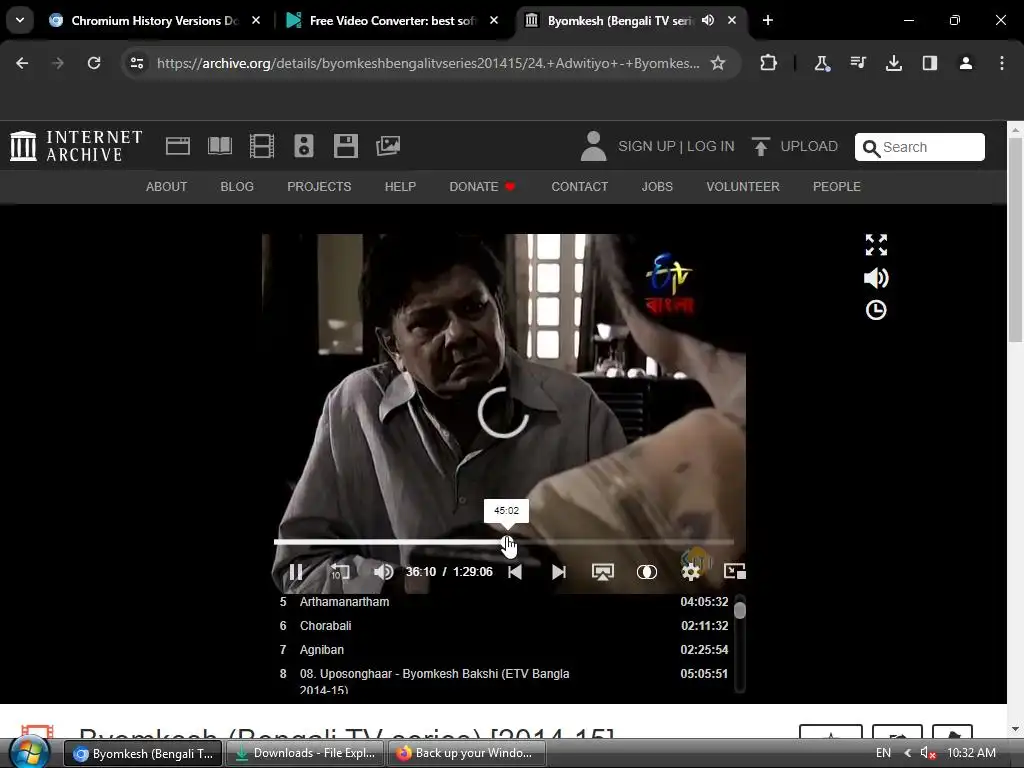Go to Internet Archive home logo
The height and width of the screenshot is (768, 1024).
[76, 146]
